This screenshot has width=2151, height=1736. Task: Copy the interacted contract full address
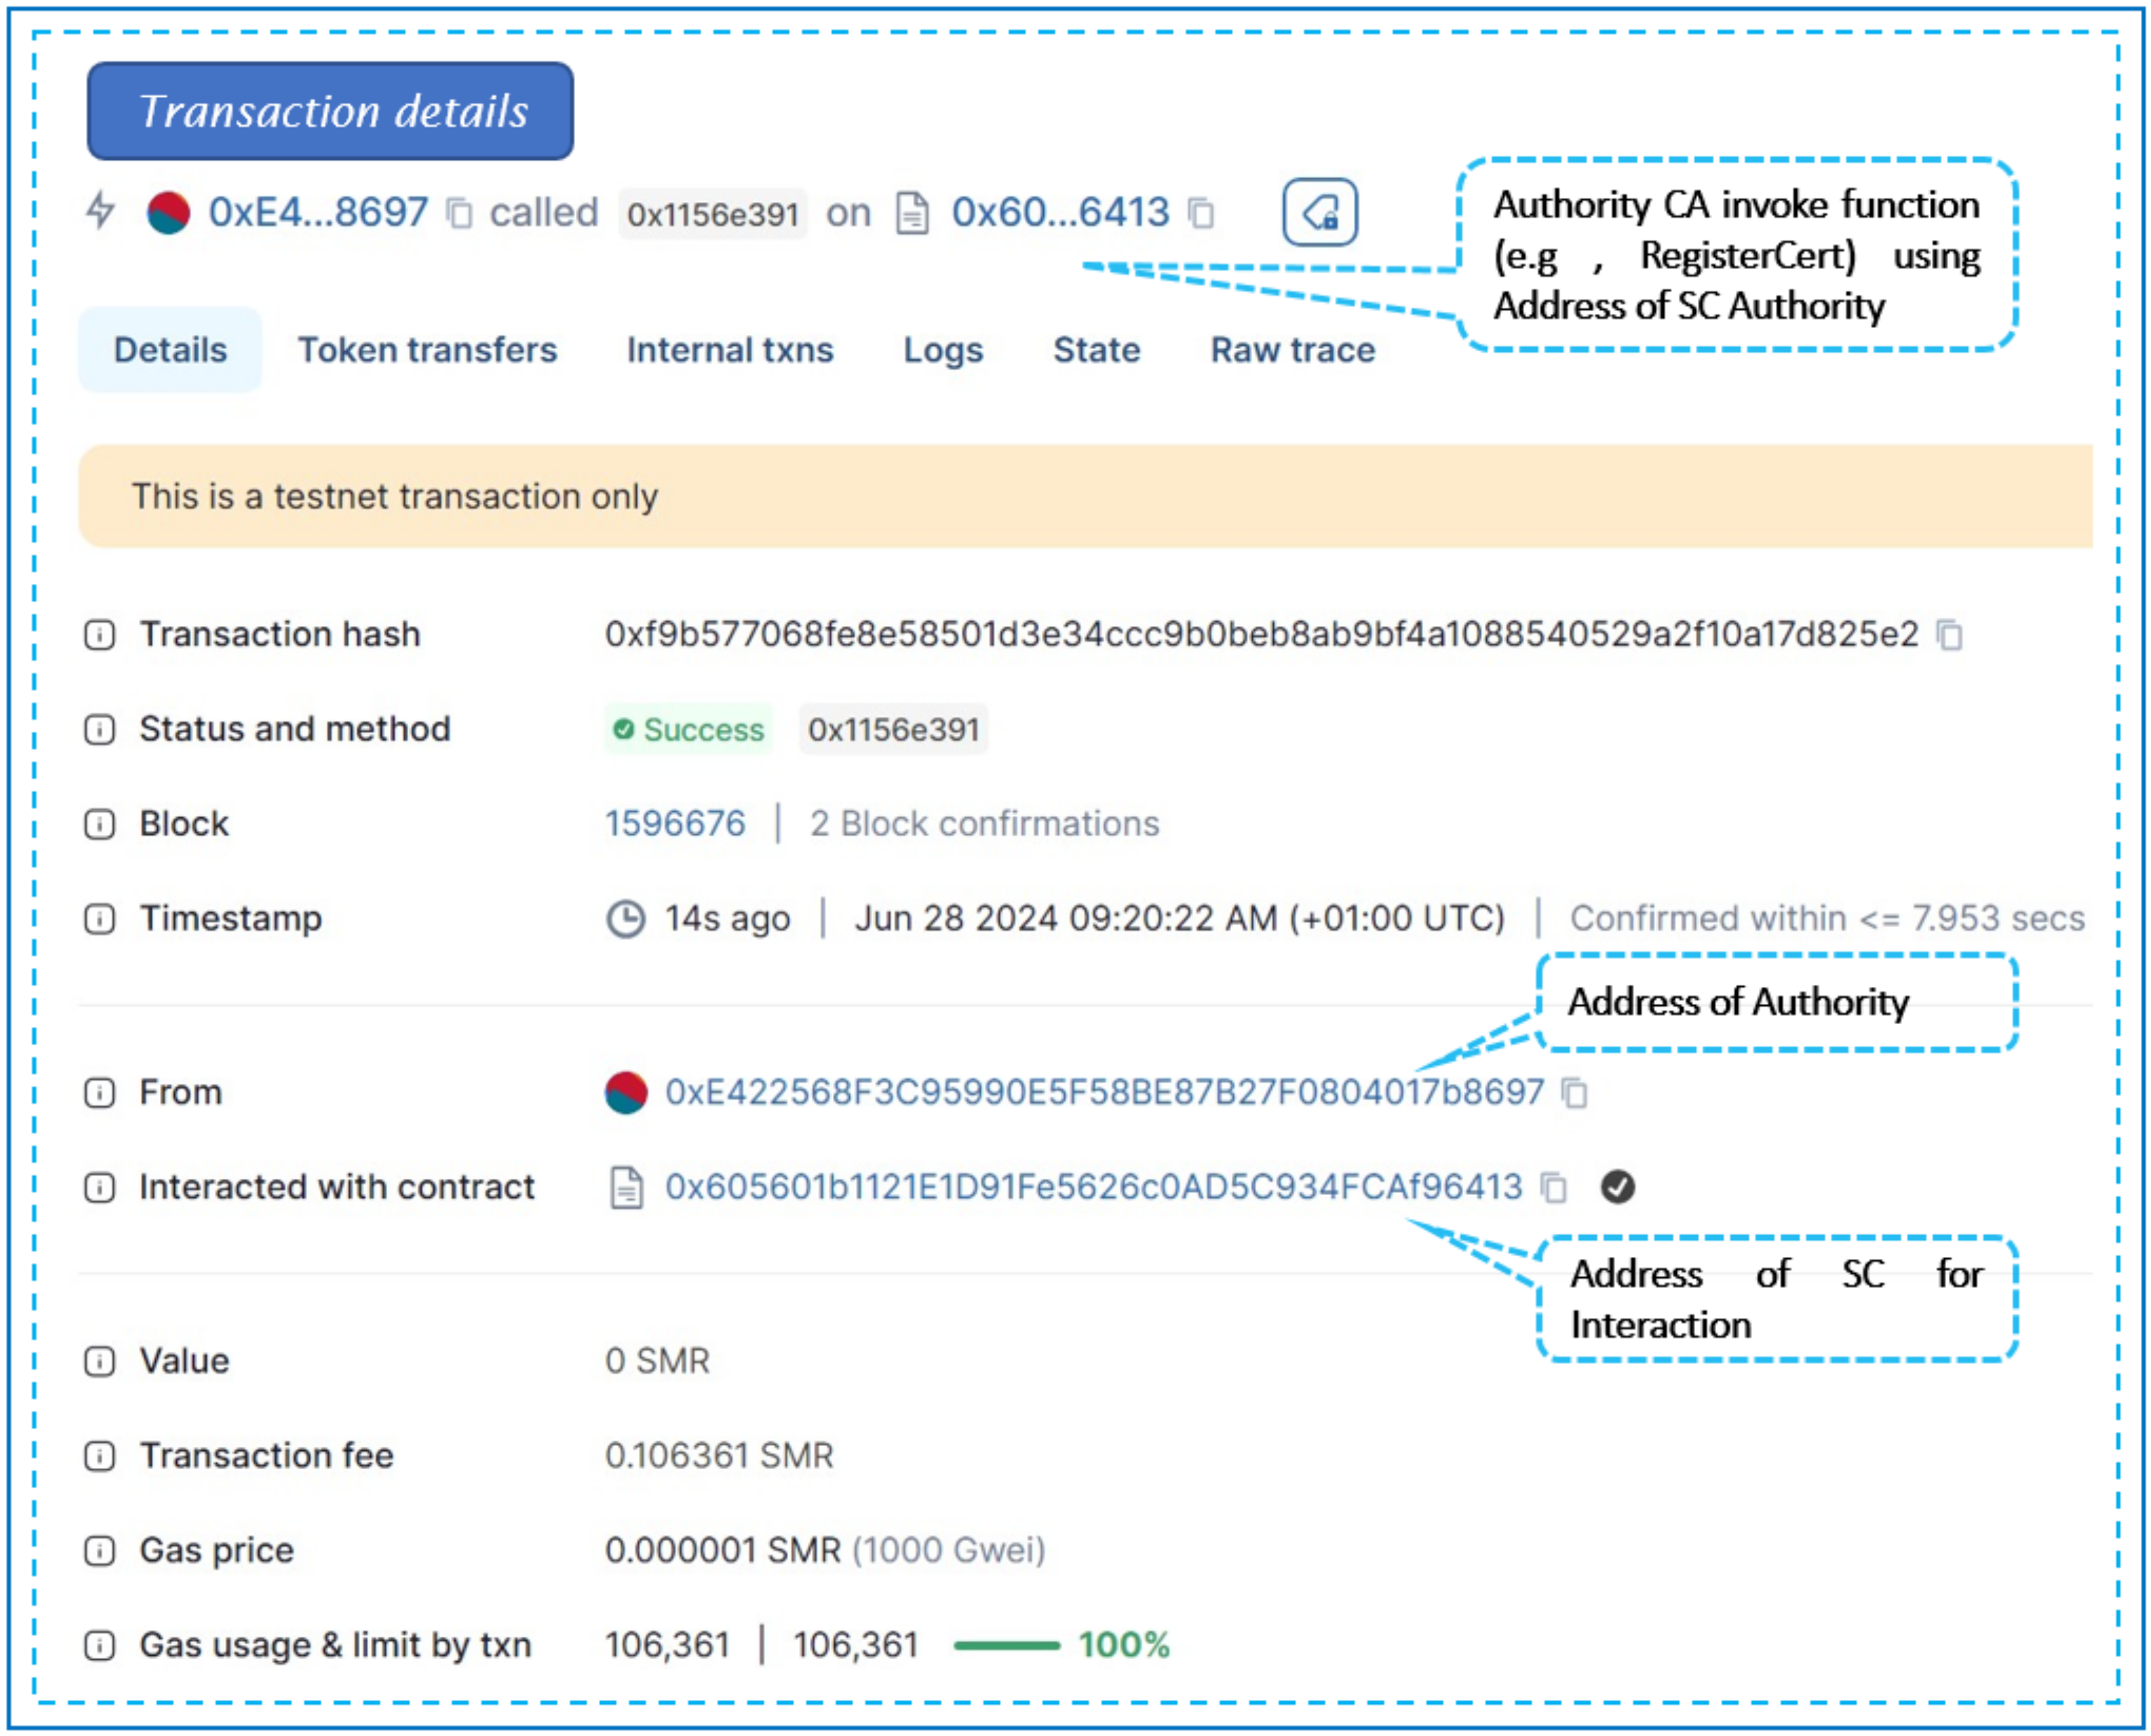tap(1553, 1188)
